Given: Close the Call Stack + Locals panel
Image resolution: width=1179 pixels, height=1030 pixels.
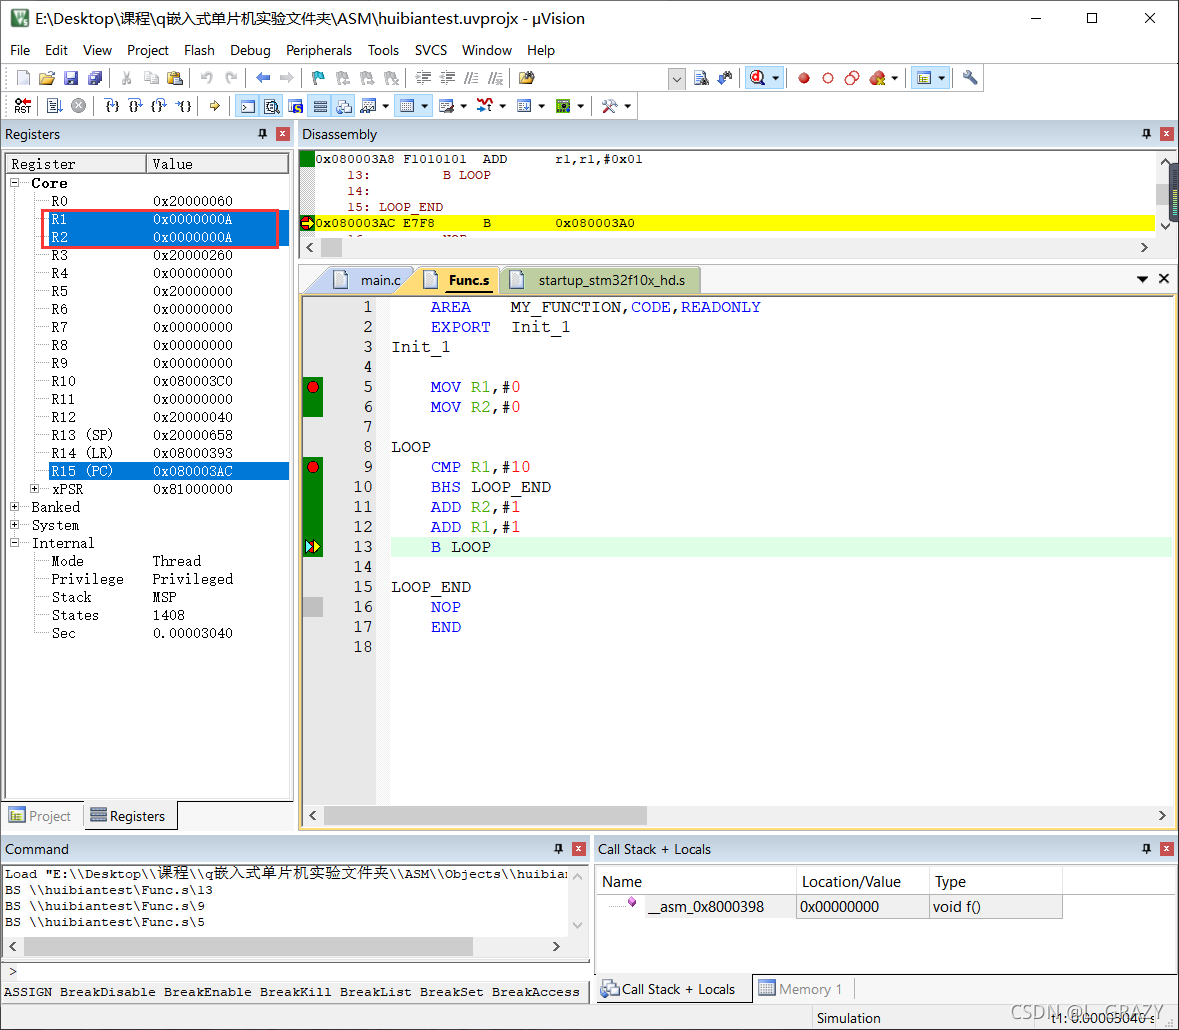Looking at the screenshot, I should click(1166, 849).
